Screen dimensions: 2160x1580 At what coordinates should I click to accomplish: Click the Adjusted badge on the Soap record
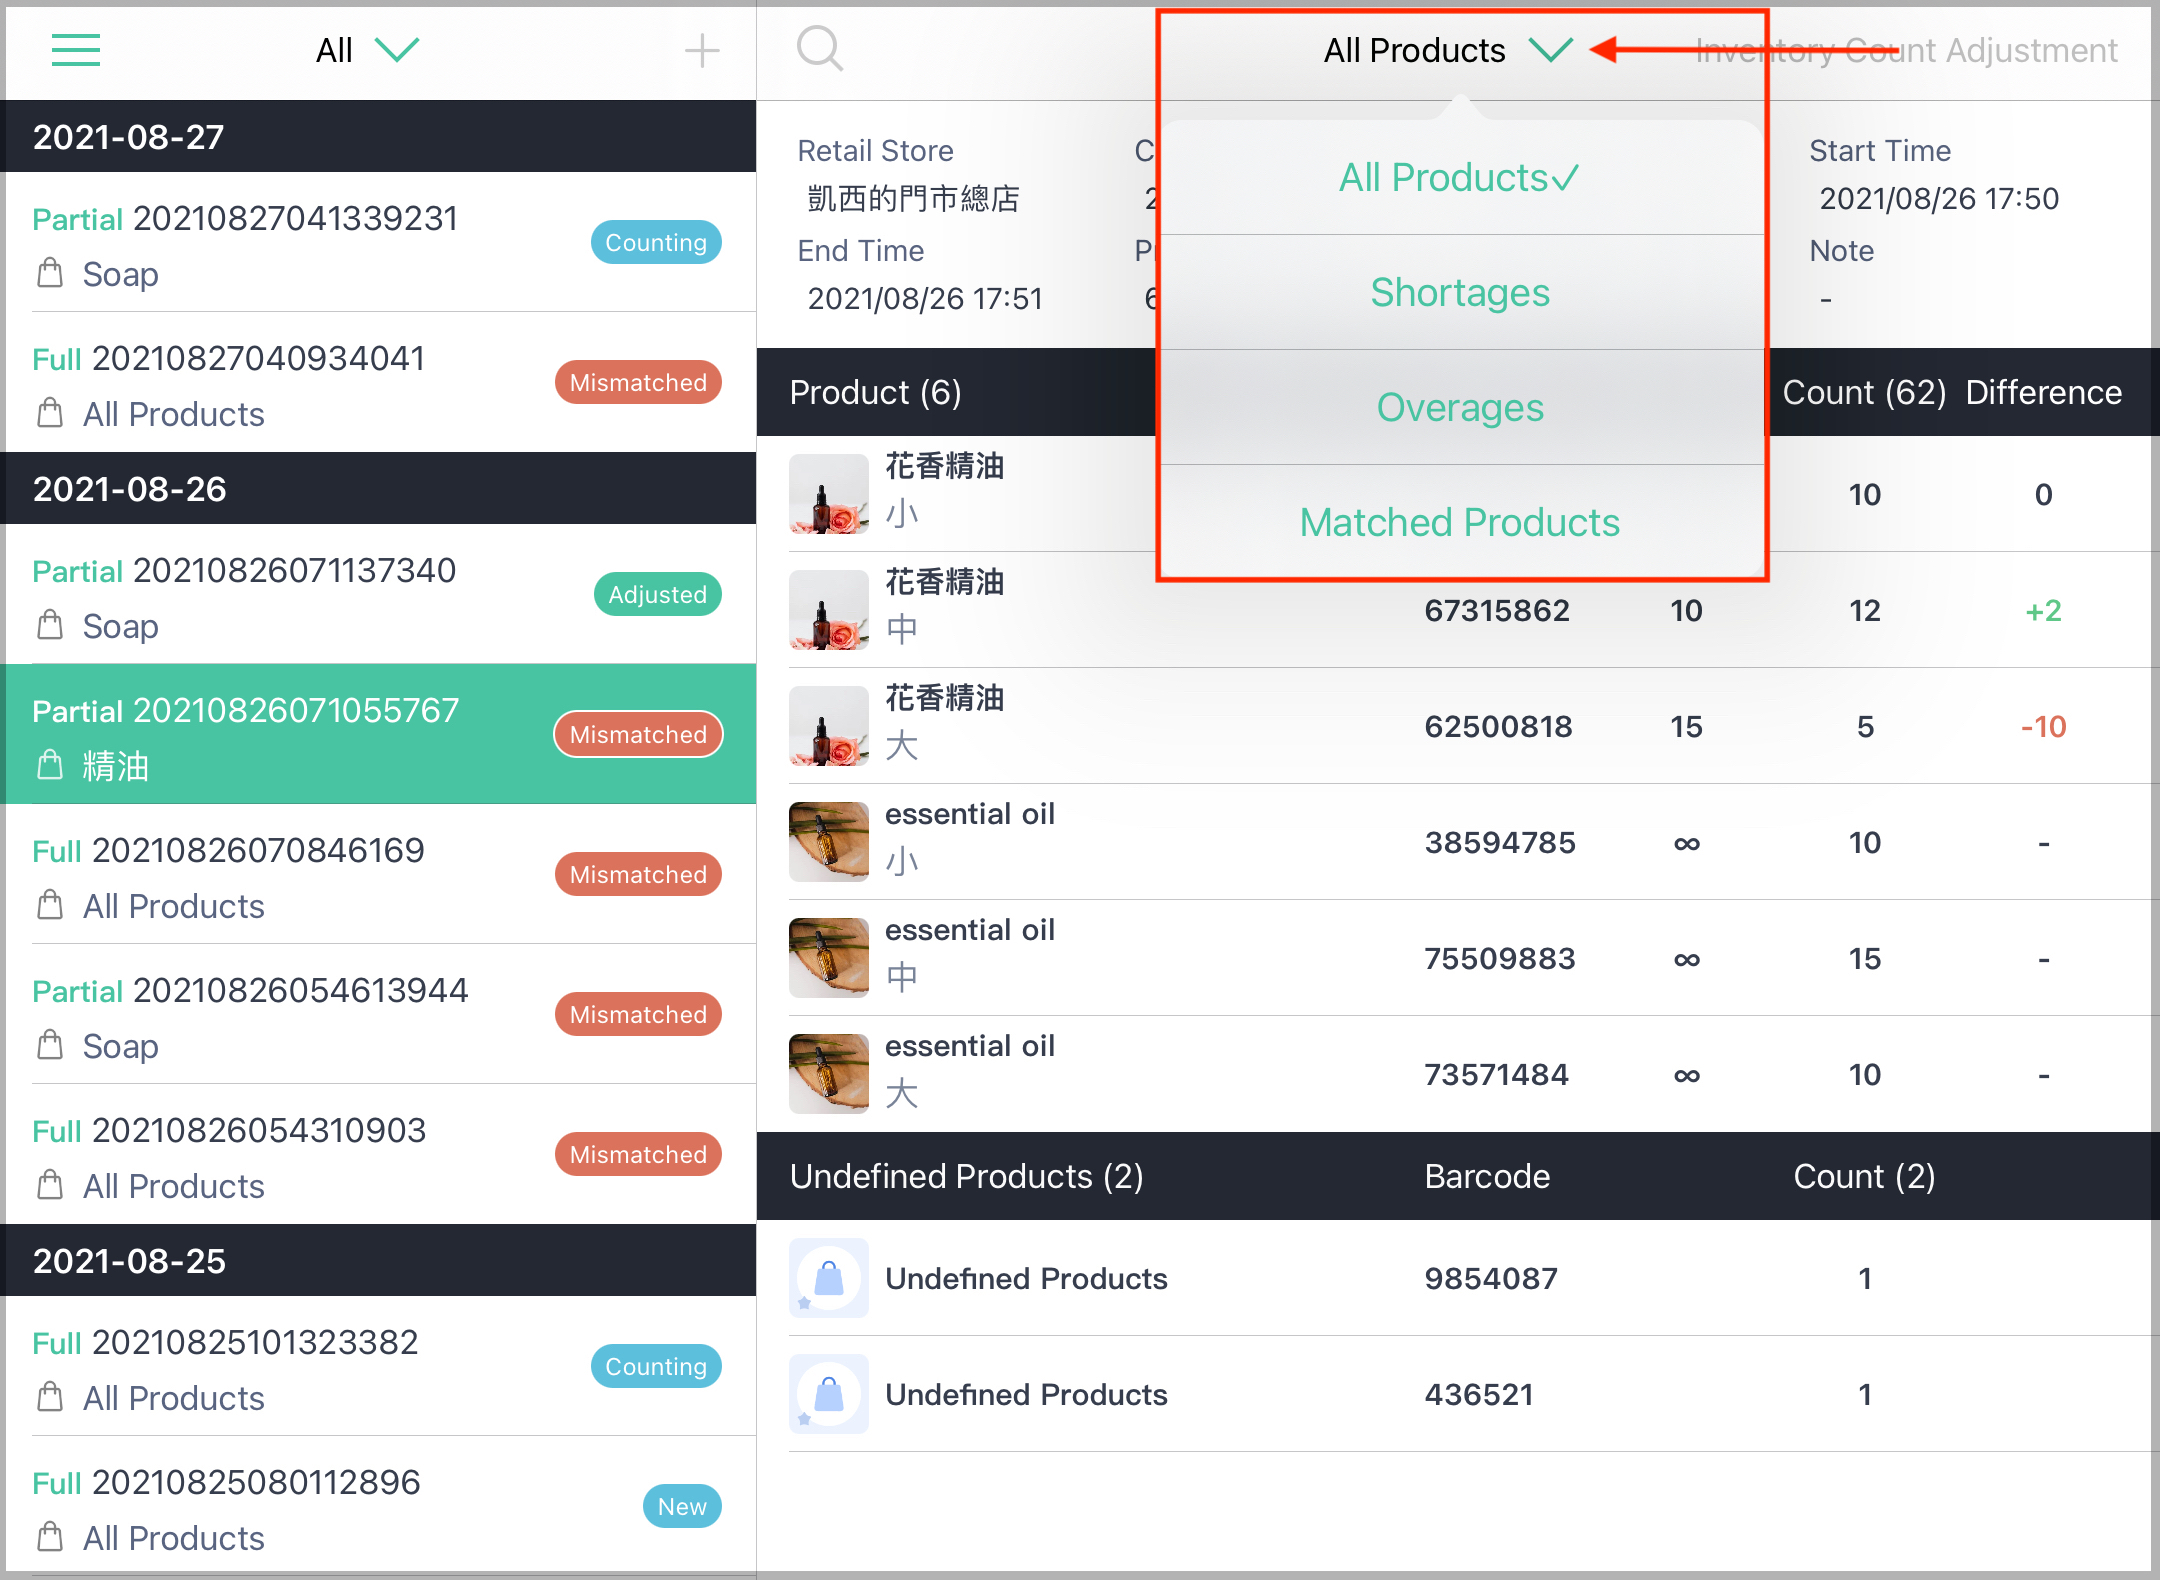click(x=657, y=594)
